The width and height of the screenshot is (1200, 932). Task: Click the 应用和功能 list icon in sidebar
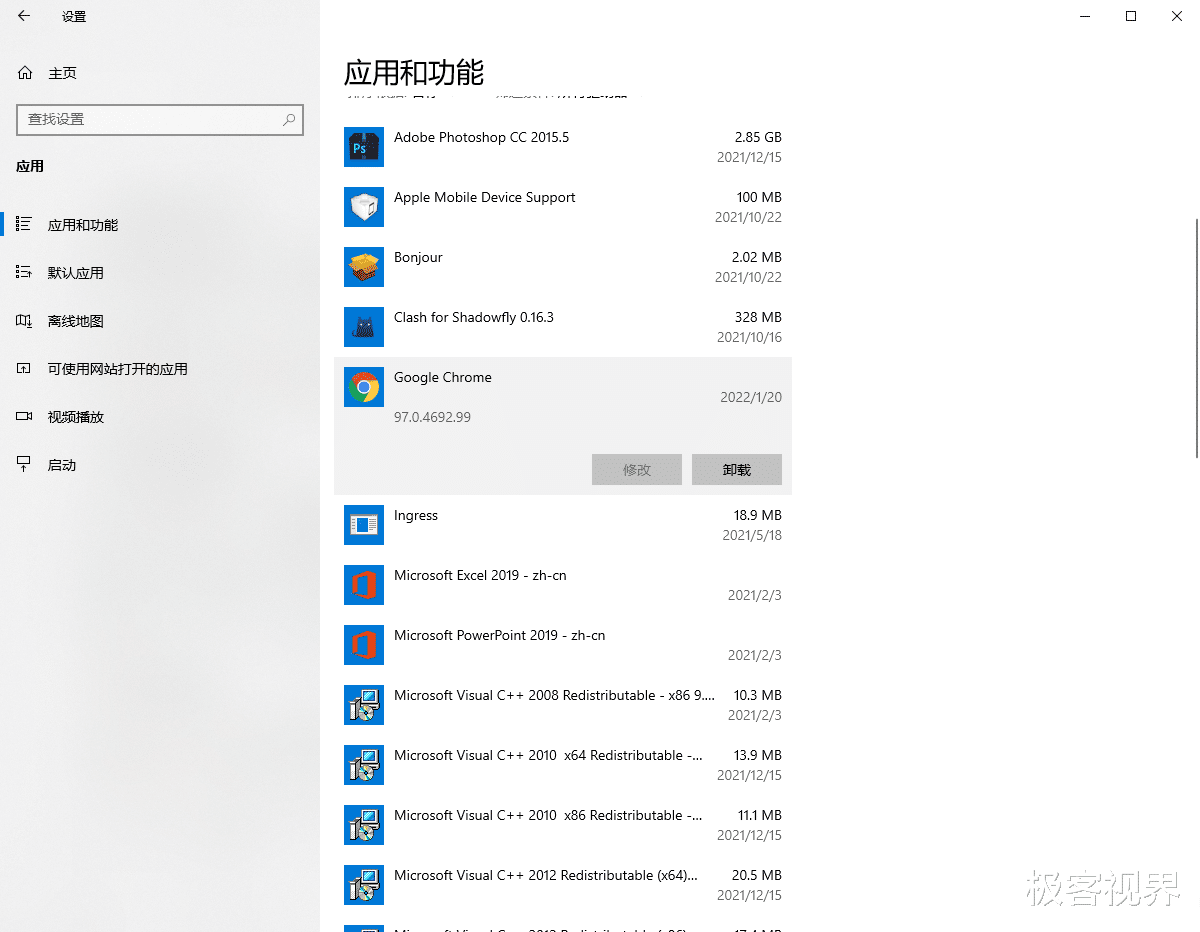pyautogui.click(x=25, y=225)
